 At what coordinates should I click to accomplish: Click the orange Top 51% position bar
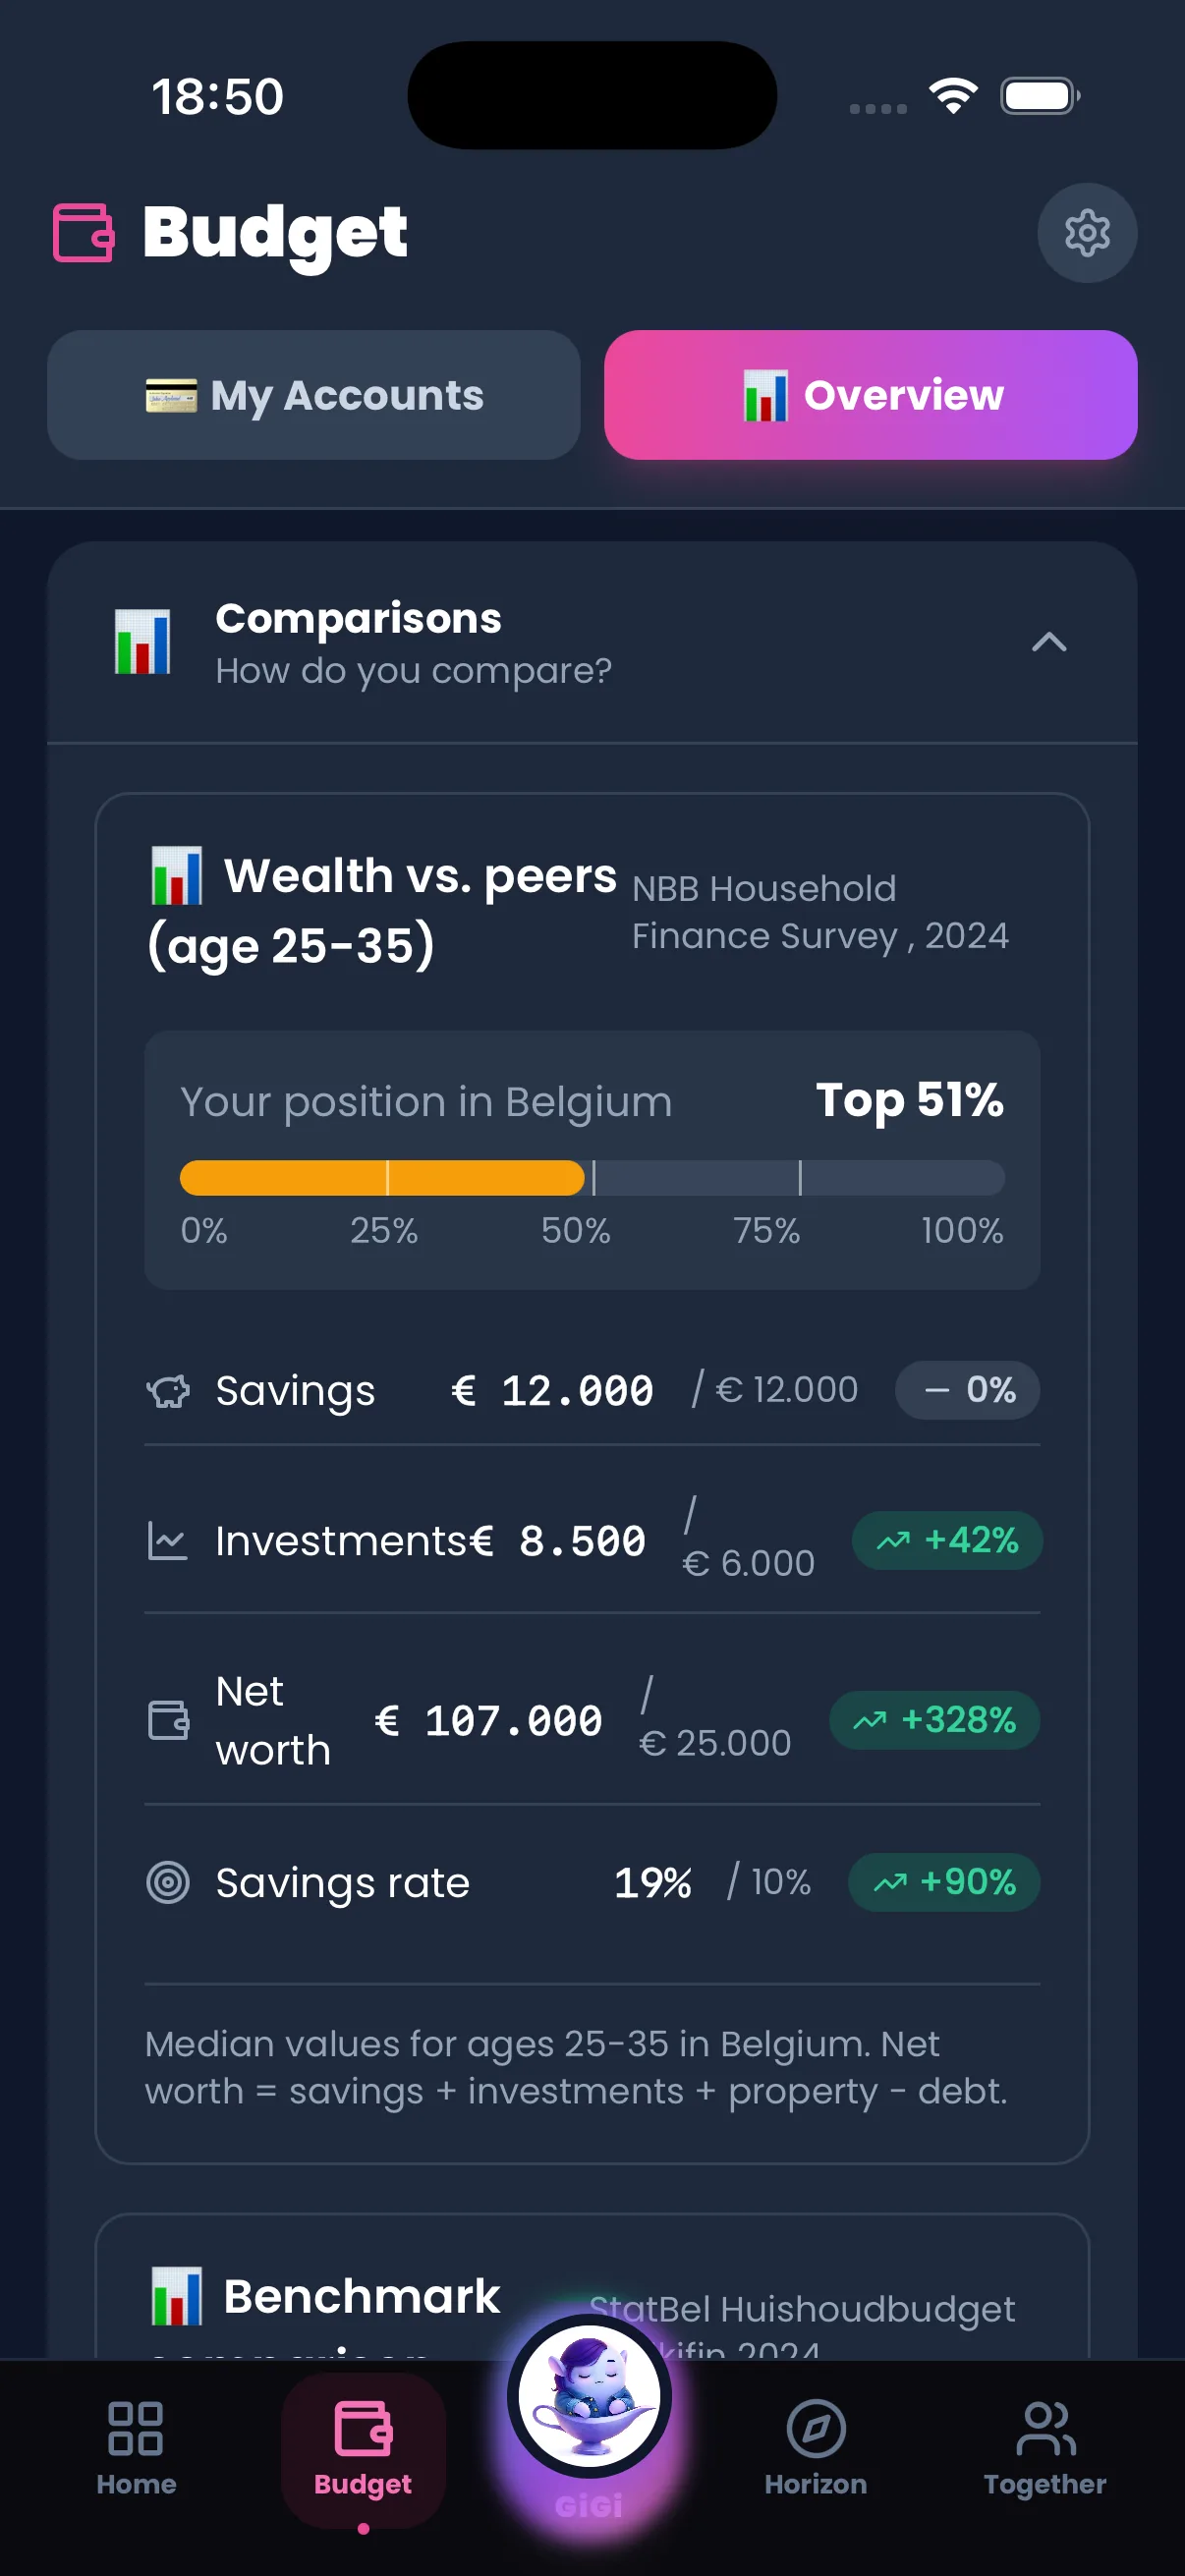tap(382, 1178)
